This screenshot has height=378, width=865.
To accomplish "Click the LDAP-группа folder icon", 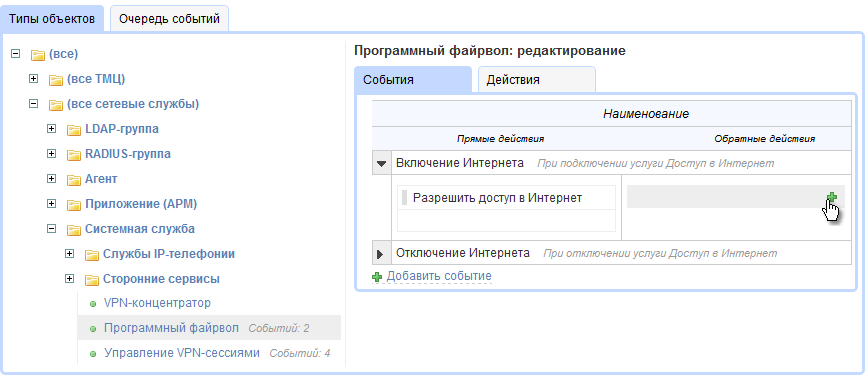I will [x=74, y=130].
